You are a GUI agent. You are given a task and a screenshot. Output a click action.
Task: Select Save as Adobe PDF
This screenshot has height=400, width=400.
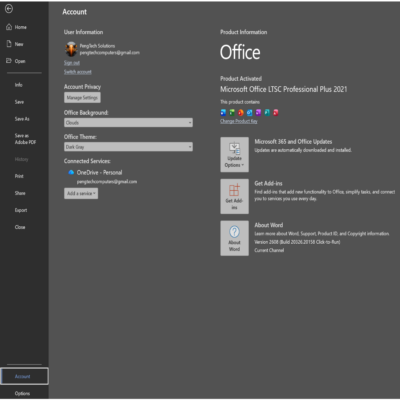24,139
